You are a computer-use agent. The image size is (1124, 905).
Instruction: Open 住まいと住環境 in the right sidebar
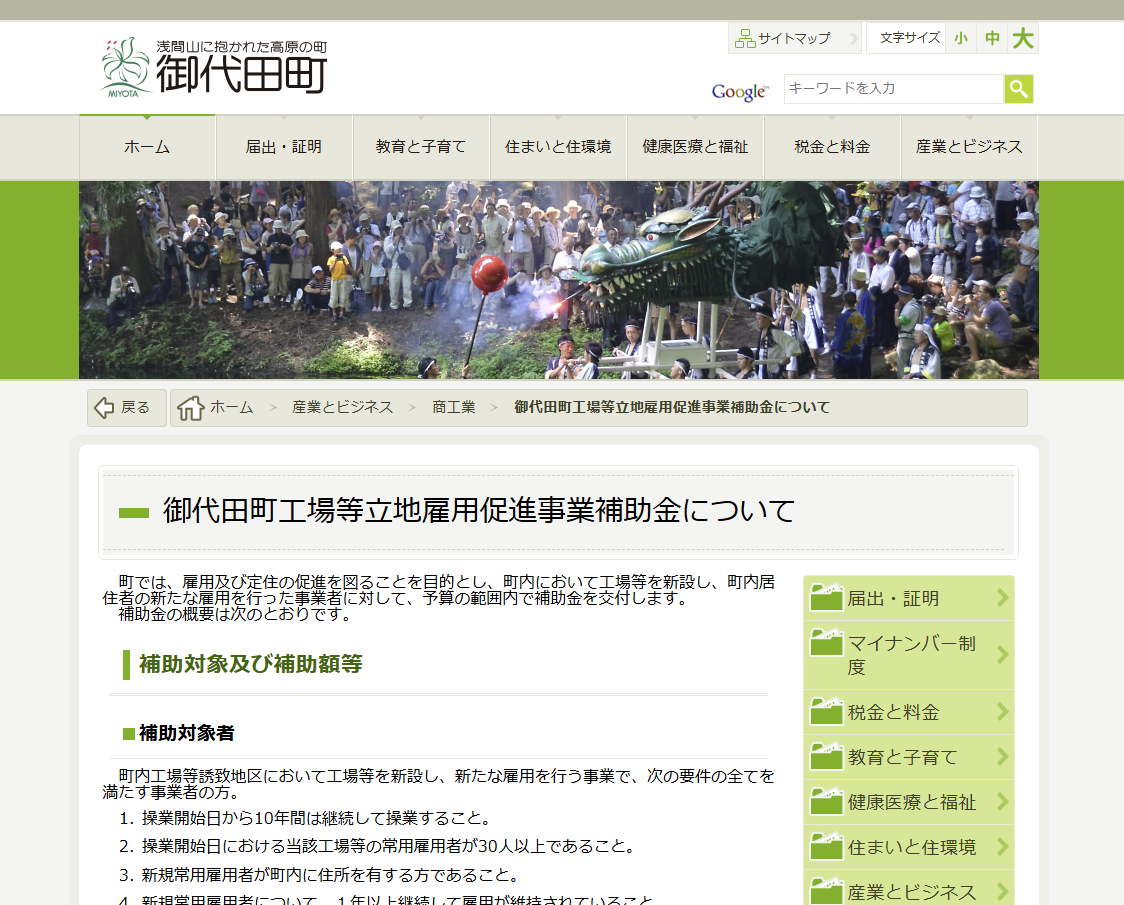[909, 847]
